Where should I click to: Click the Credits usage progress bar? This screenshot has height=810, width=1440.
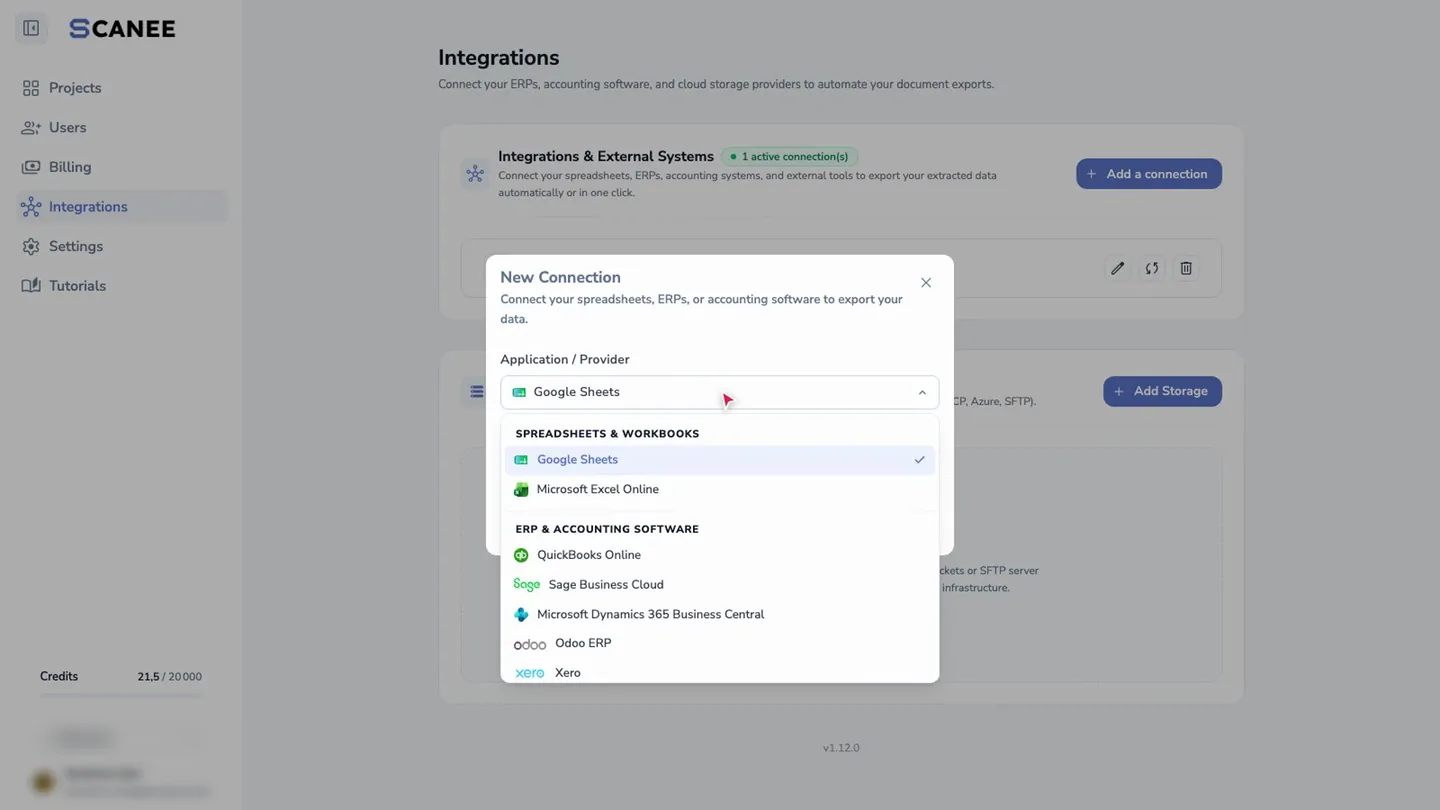tap(121, 695)
